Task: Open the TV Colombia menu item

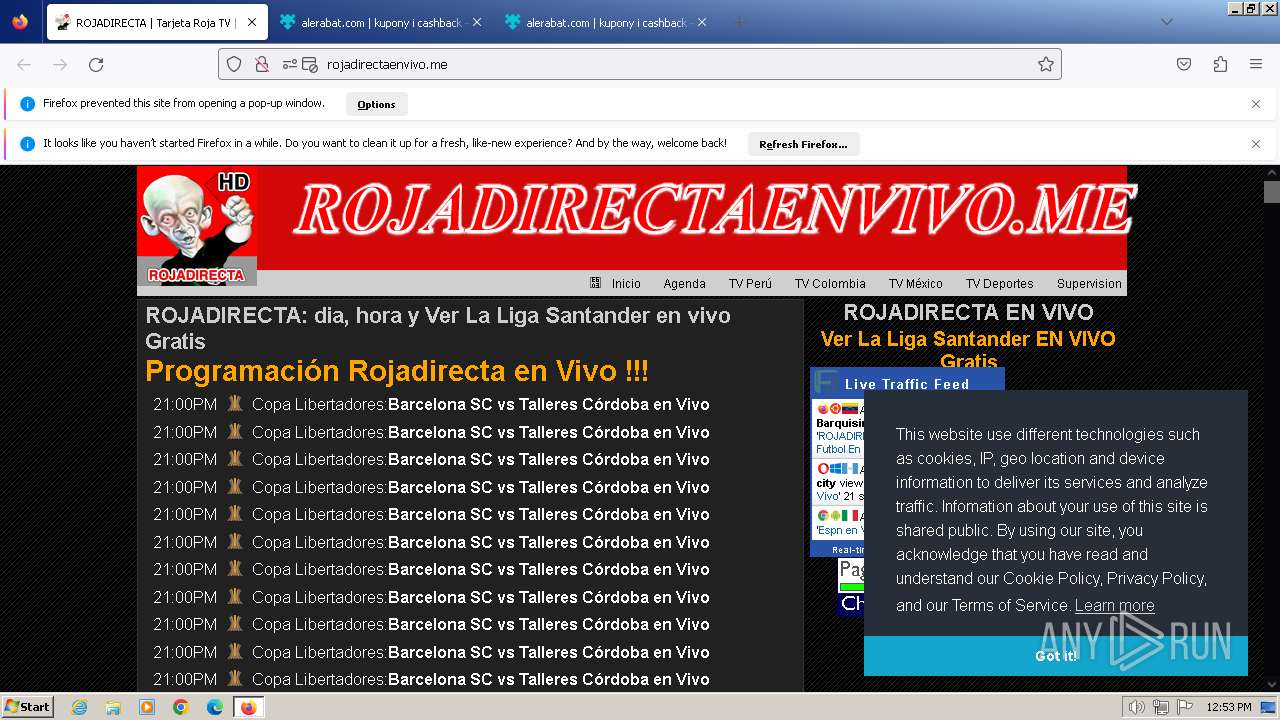Action: click(830, 283)
